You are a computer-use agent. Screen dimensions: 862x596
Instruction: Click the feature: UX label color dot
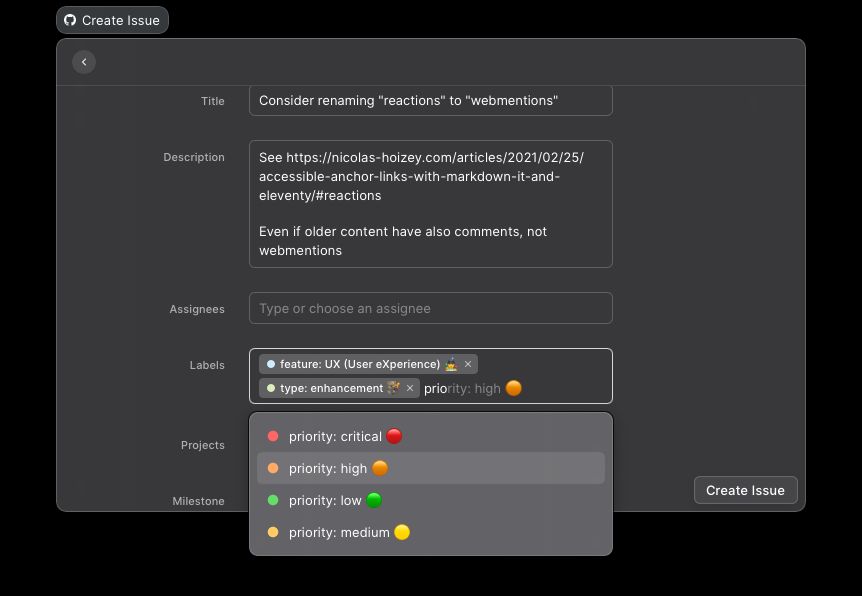[271, 364]
